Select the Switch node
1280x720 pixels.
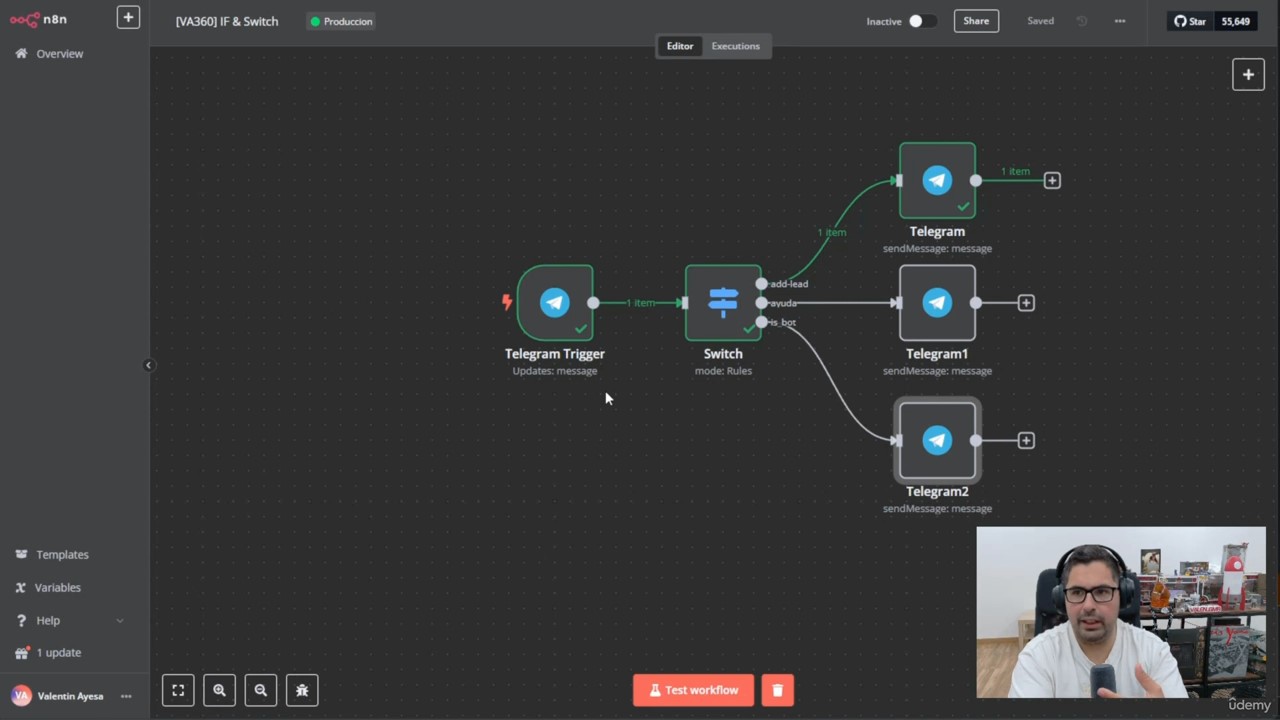pos(723,303)
